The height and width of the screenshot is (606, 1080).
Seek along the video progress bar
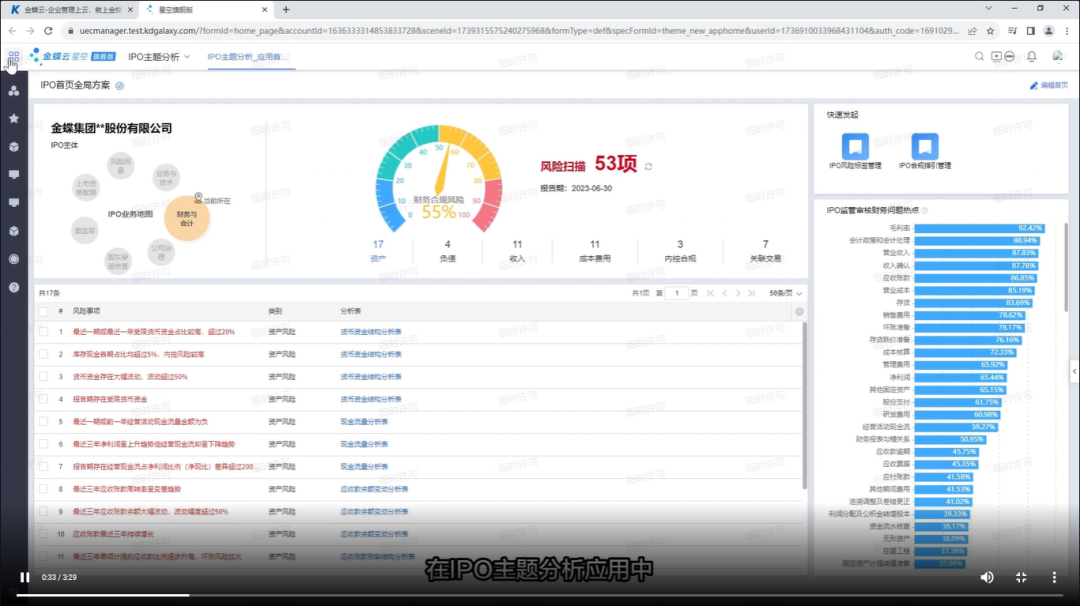(540, 595)
